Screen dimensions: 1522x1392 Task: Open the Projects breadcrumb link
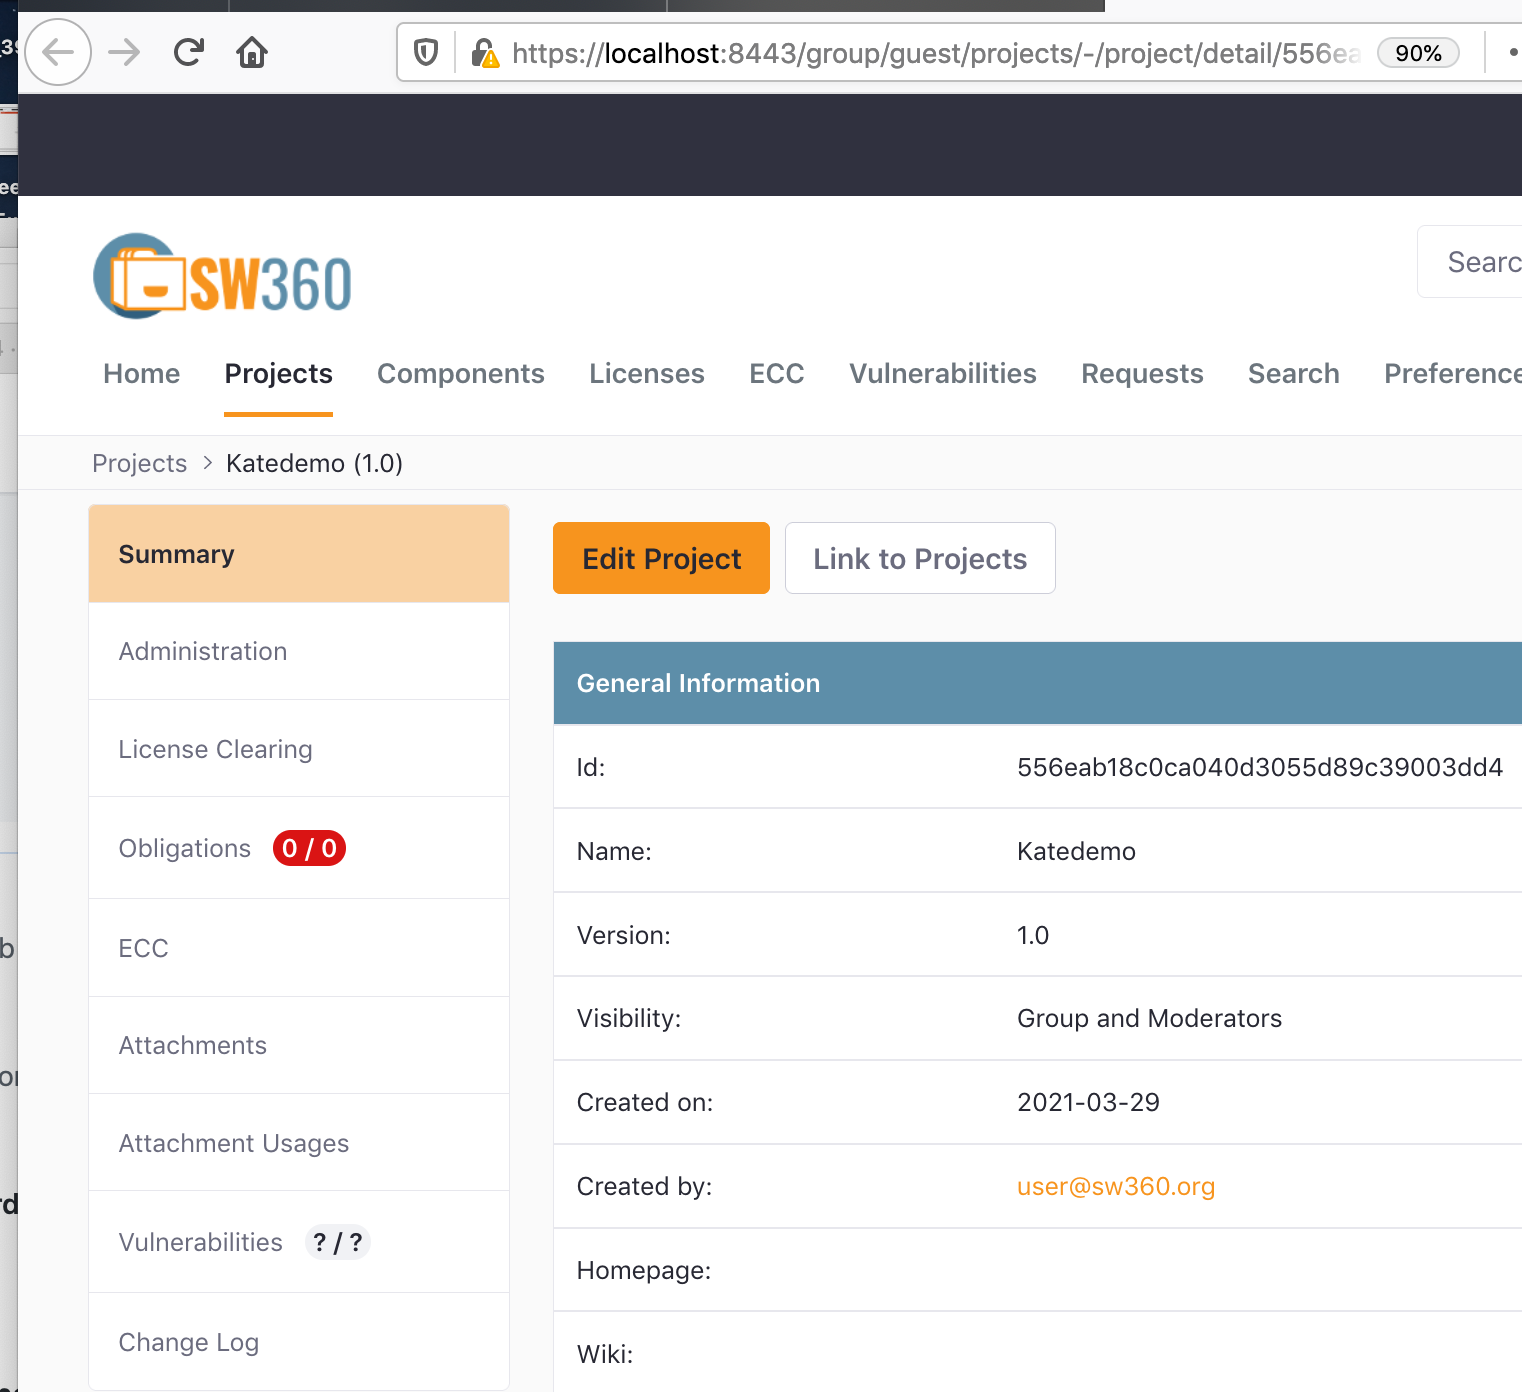[x=139, y=463]
